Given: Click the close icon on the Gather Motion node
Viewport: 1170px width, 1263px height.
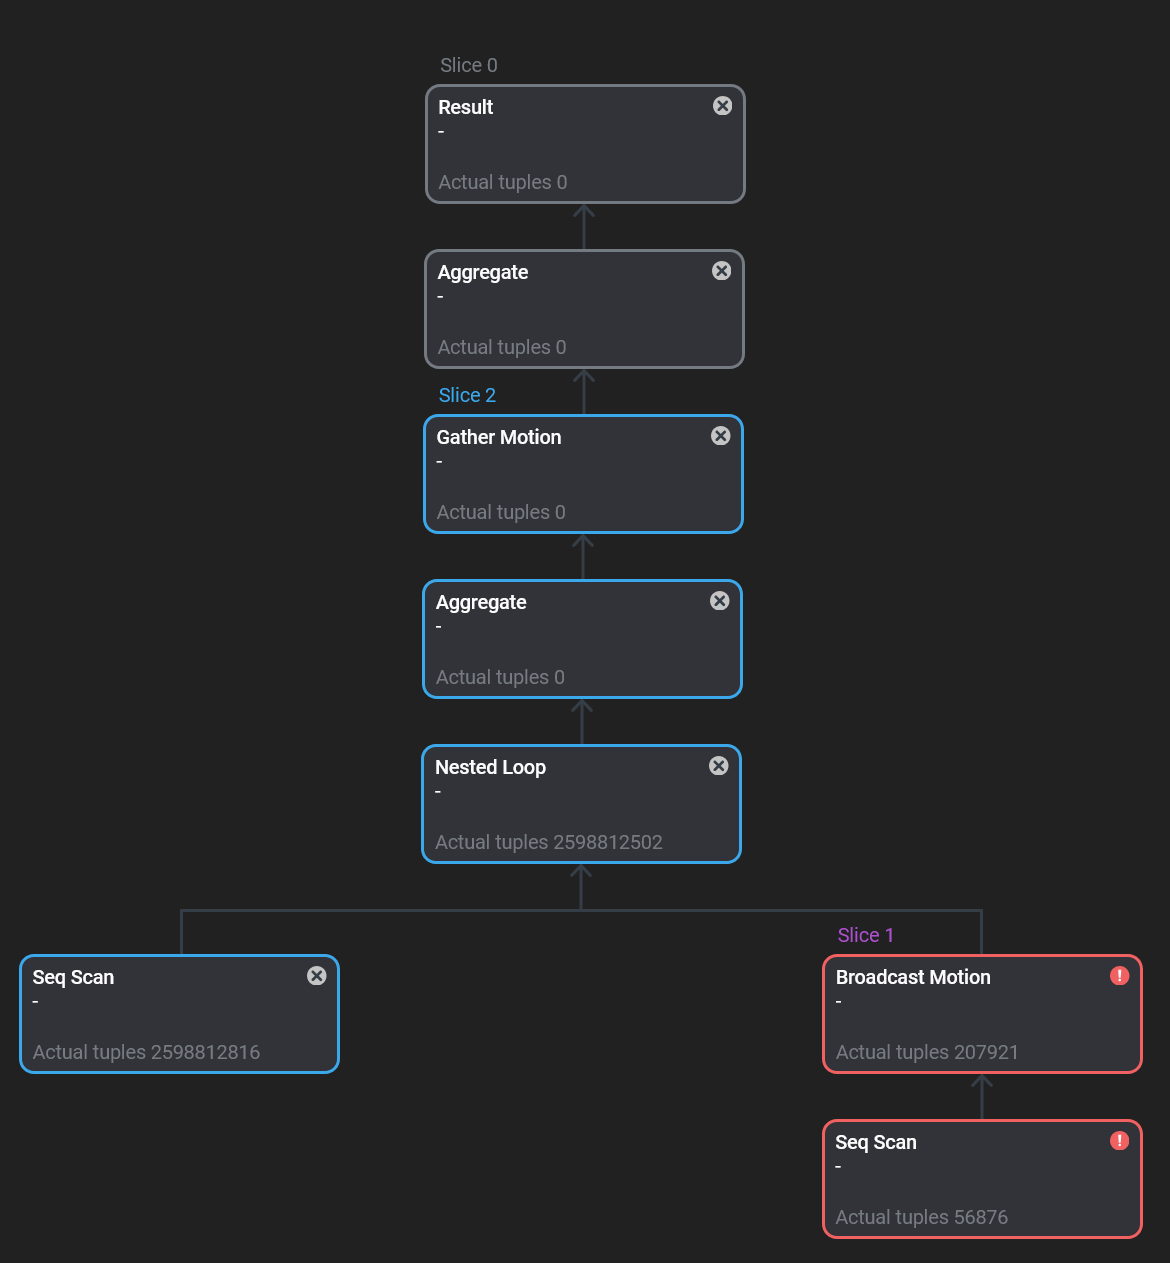Looking at the screenshot, I should click(x=720, y=435).
